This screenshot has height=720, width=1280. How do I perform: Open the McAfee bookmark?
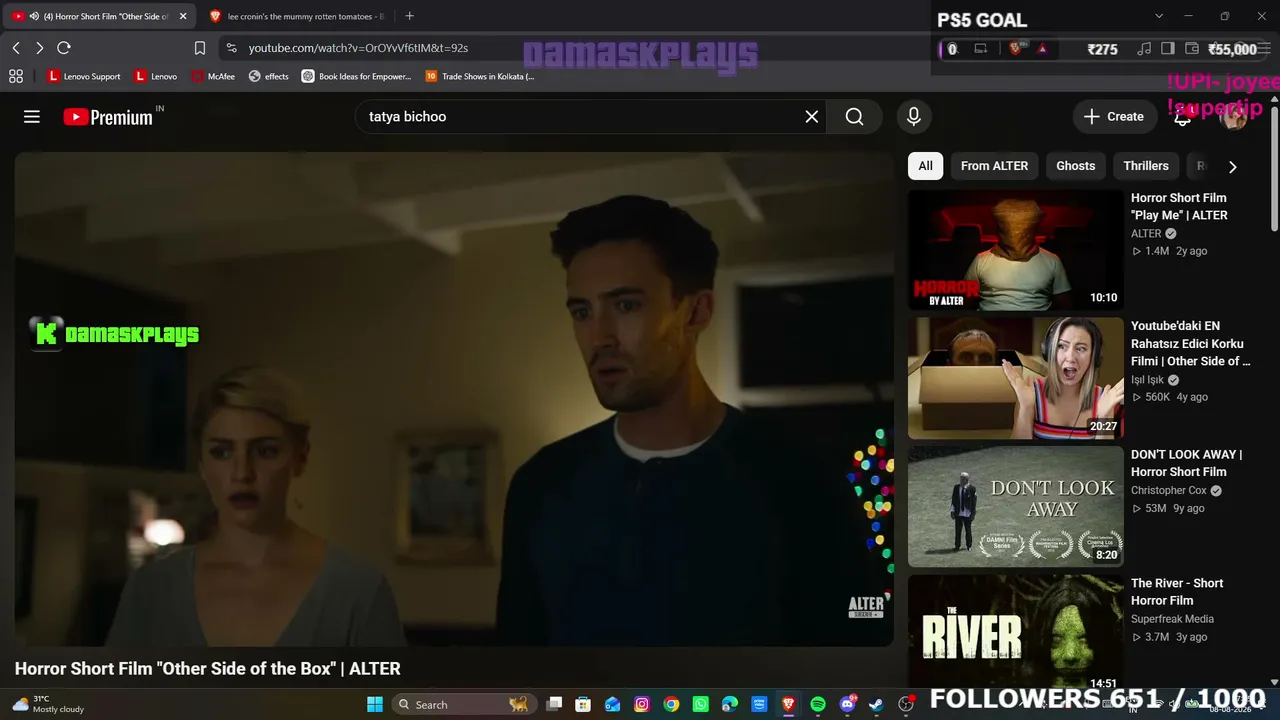(x=213, y=76)
